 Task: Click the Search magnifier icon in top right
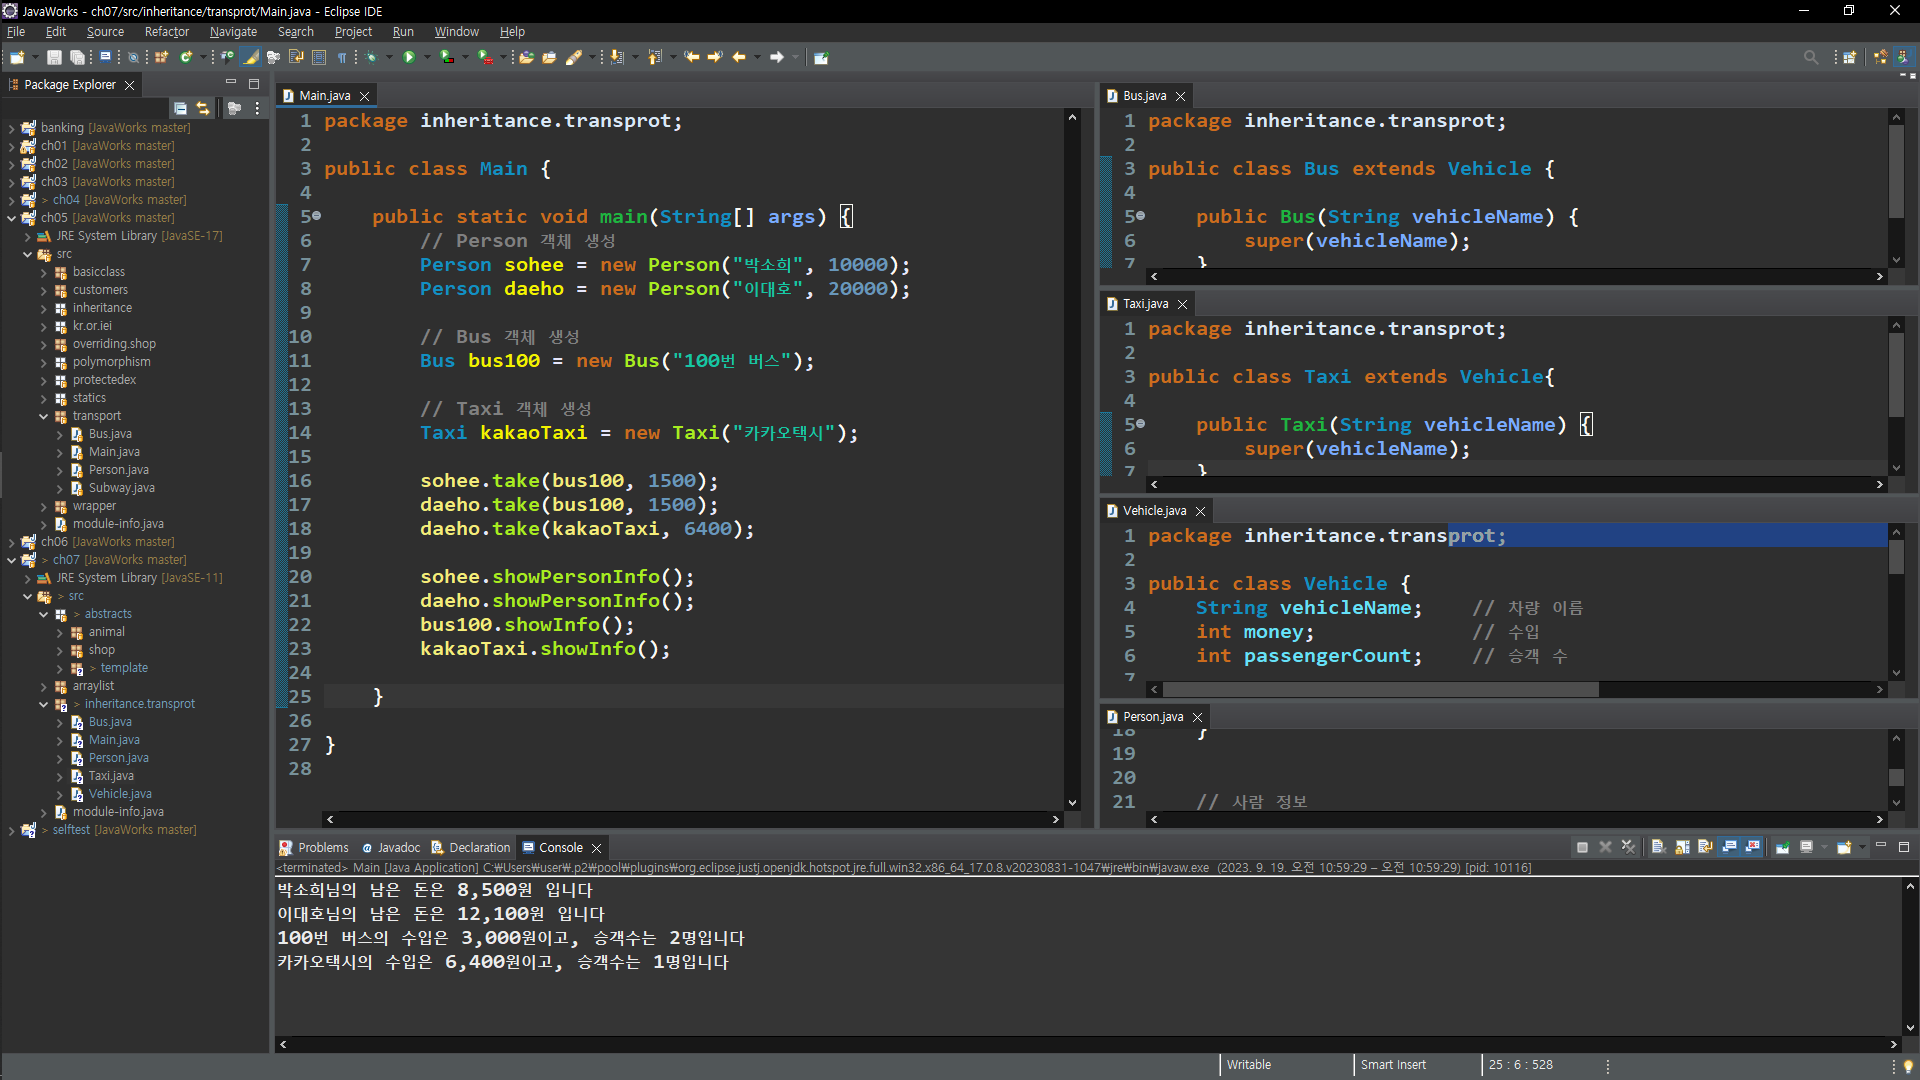coord(1810,57)
